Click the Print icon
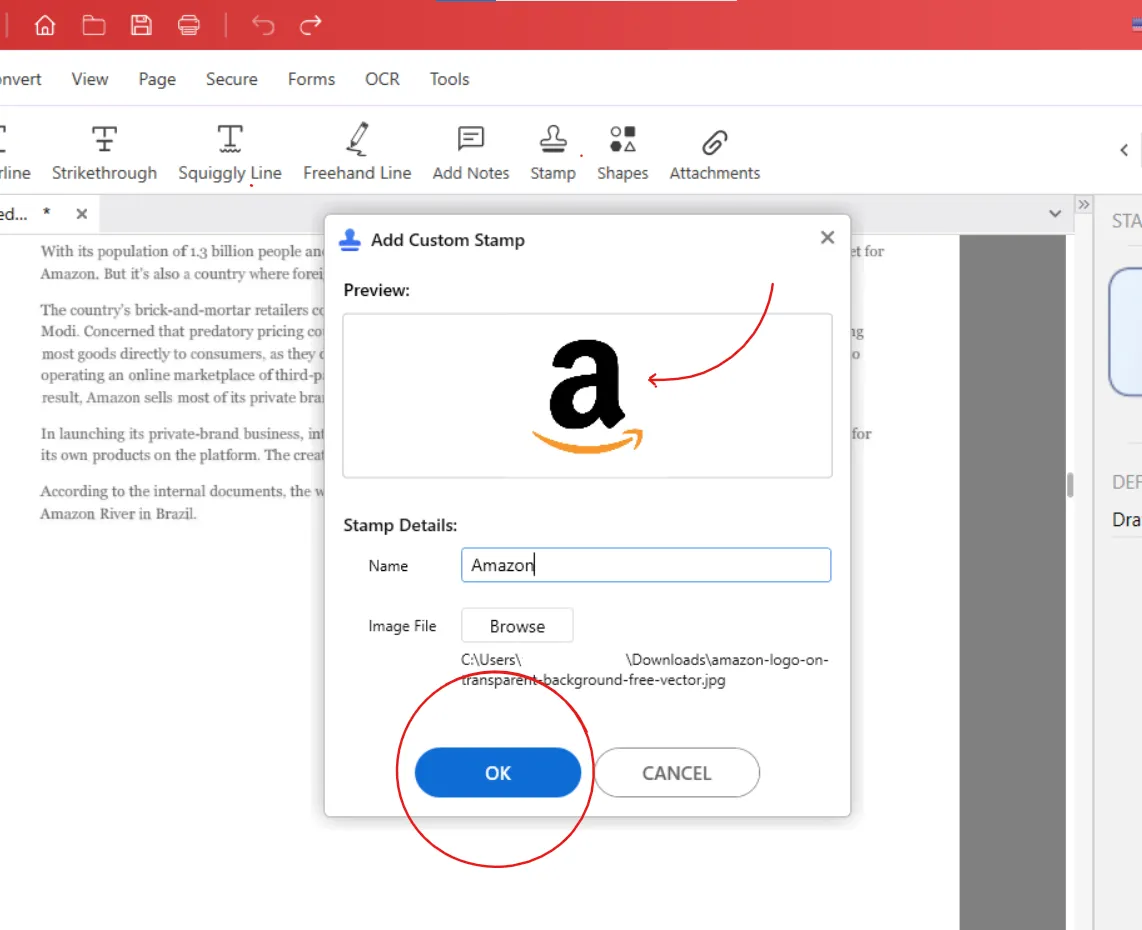 coord(189,25)
